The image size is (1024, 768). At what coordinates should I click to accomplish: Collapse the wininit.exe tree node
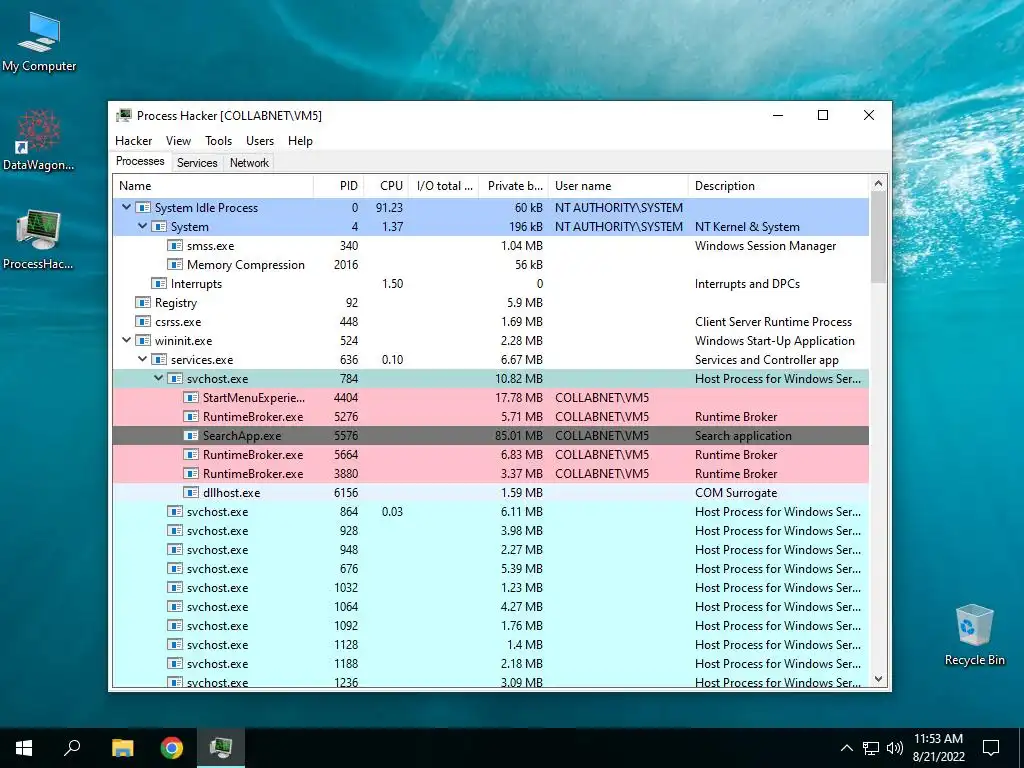(127, 340)
